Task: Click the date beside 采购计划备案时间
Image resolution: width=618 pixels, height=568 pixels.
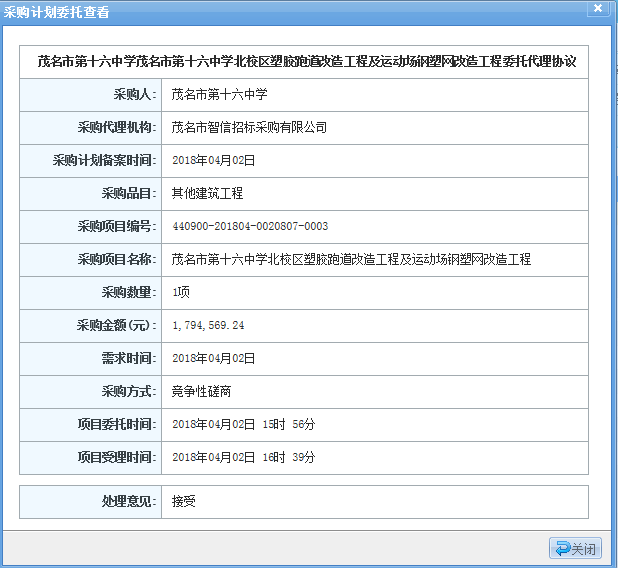Action: pos(214,160)
